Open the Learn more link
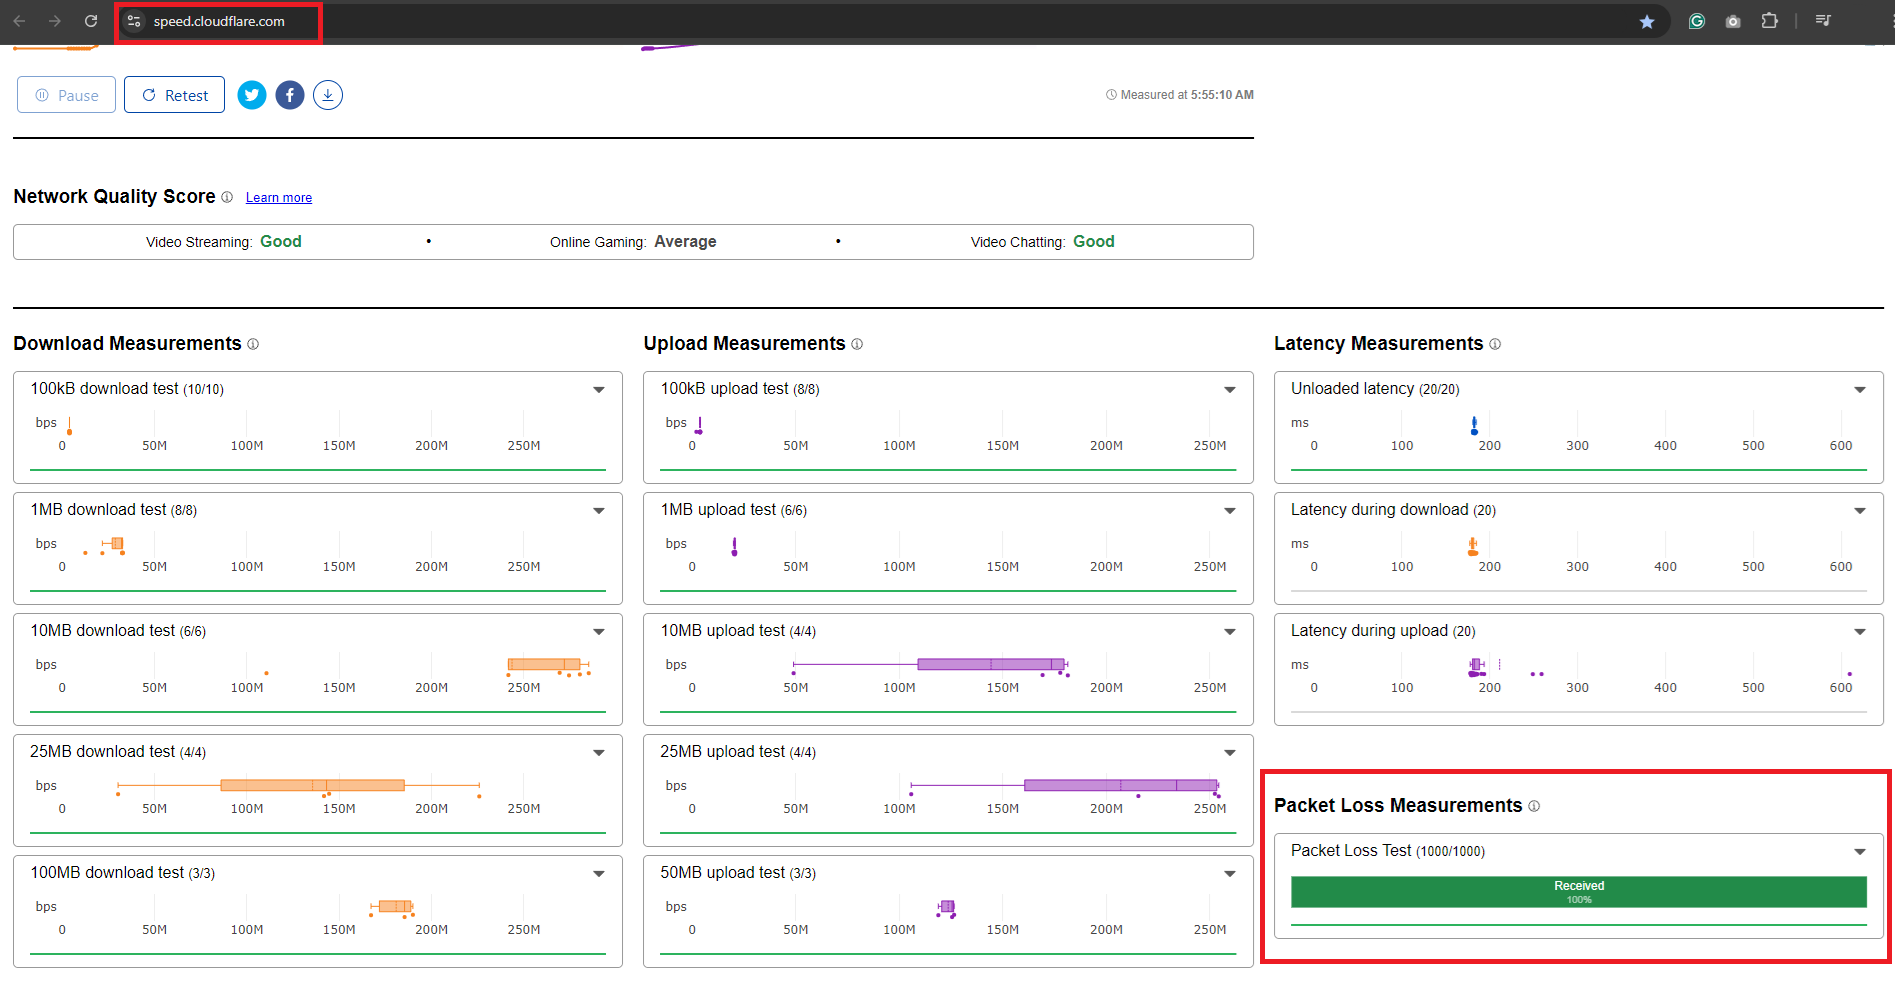Screen dimensions: 1895x988 (x=279, y=198)
